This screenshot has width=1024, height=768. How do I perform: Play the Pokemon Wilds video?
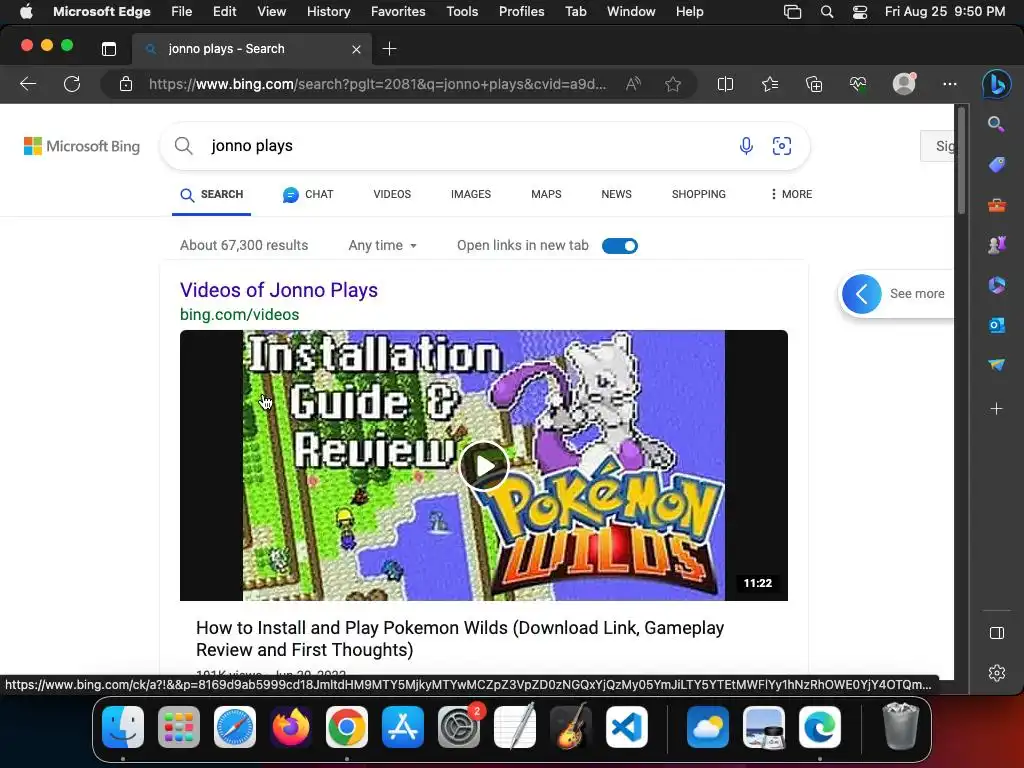484,466
